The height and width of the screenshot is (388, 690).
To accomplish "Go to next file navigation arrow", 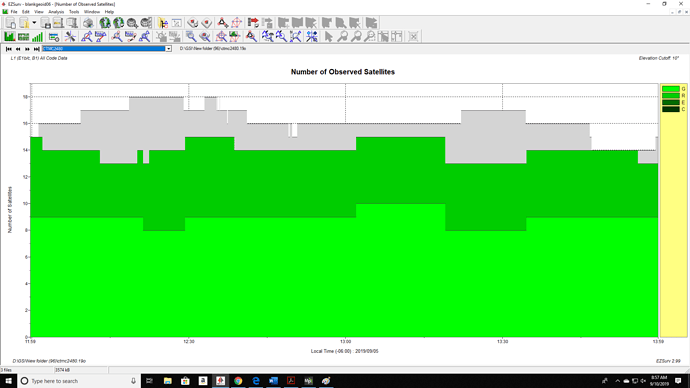I will coord(27,49).
